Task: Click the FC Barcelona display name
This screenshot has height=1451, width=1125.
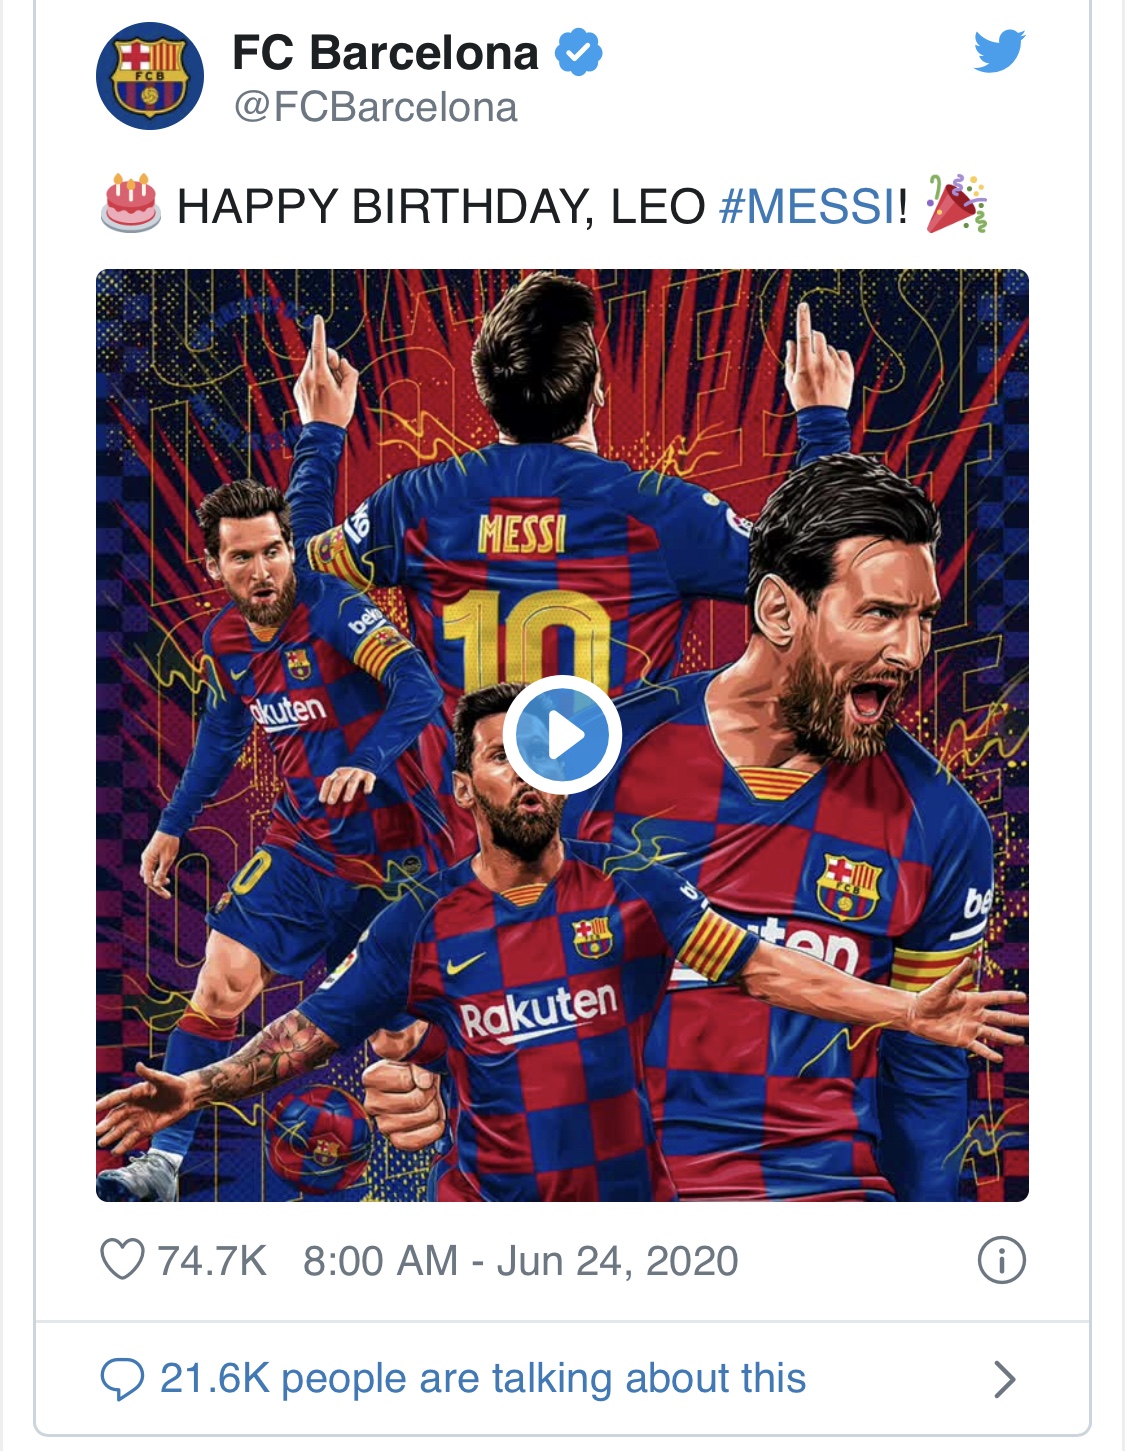Action: click(x=385, y=52)
